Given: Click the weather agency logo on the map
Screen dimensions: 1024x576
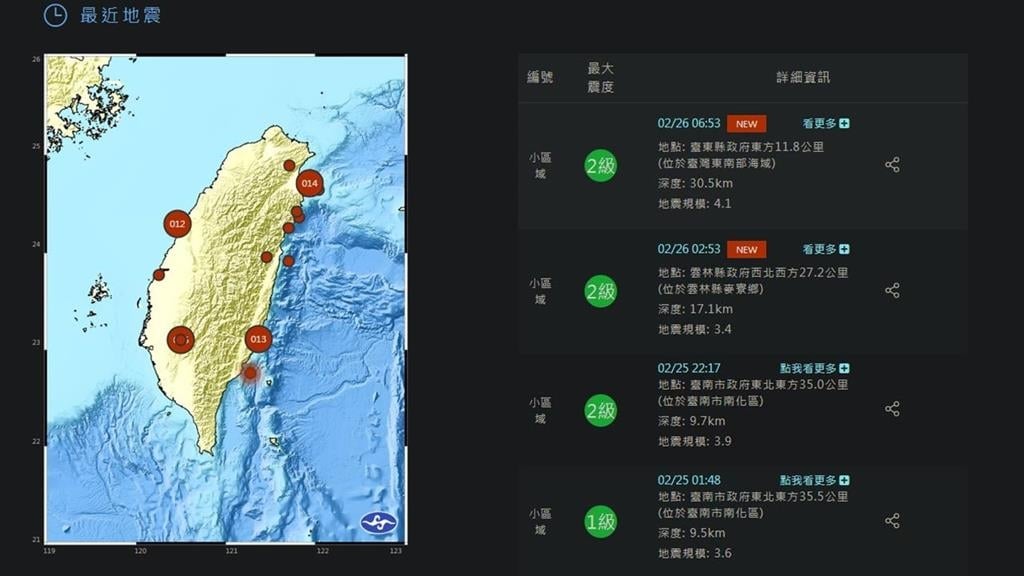Looking at the screenshot, I should 379,522.
